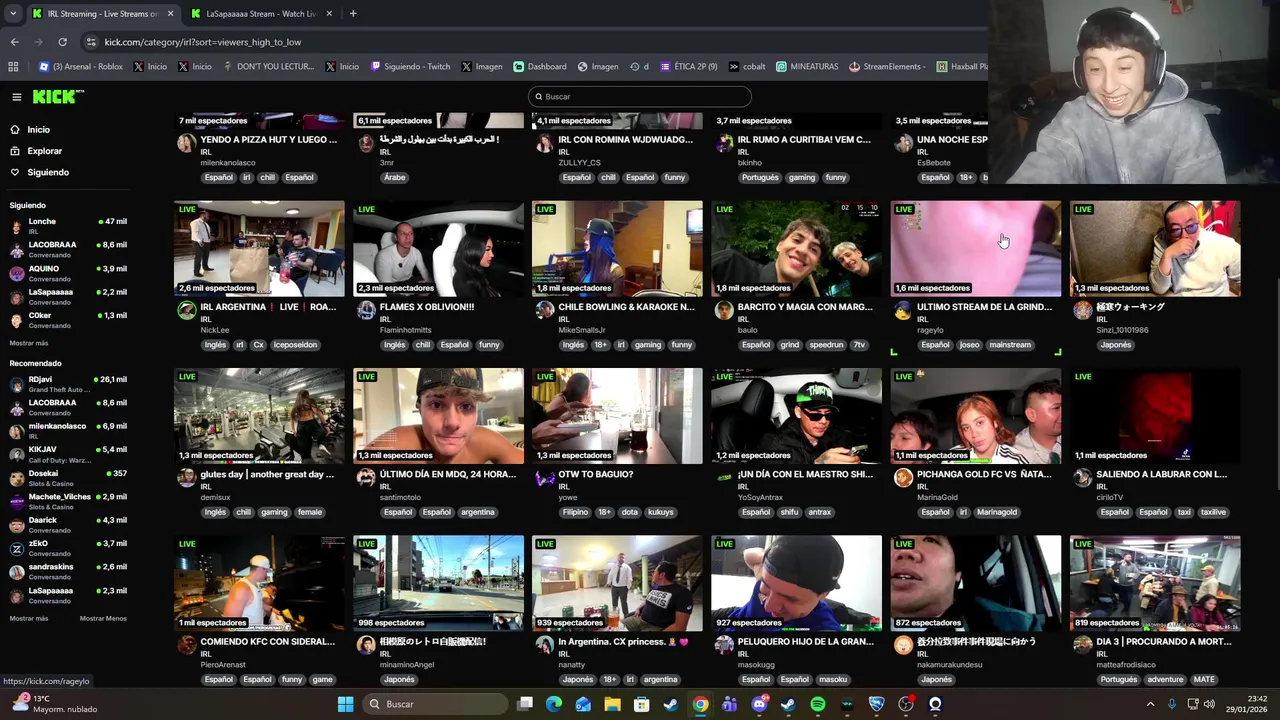
Task: Open KIKJAV recommended channel
Action: [x=68, y=454]
